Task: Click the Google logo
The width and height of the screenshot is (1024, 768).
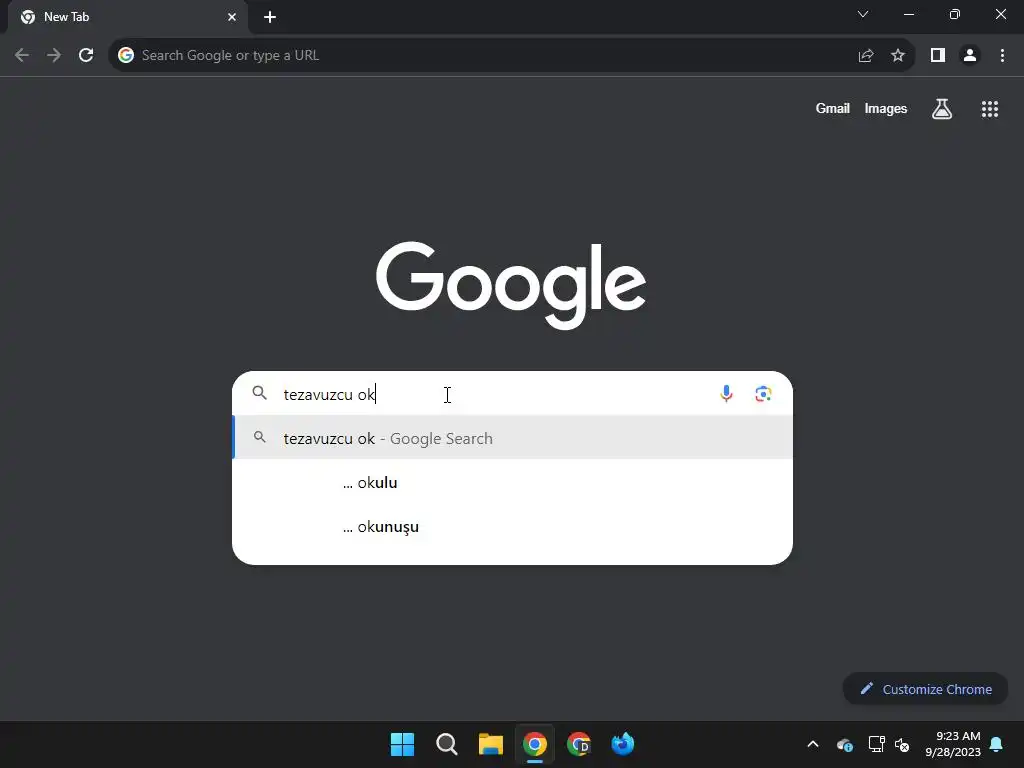Action: (511, 285)
